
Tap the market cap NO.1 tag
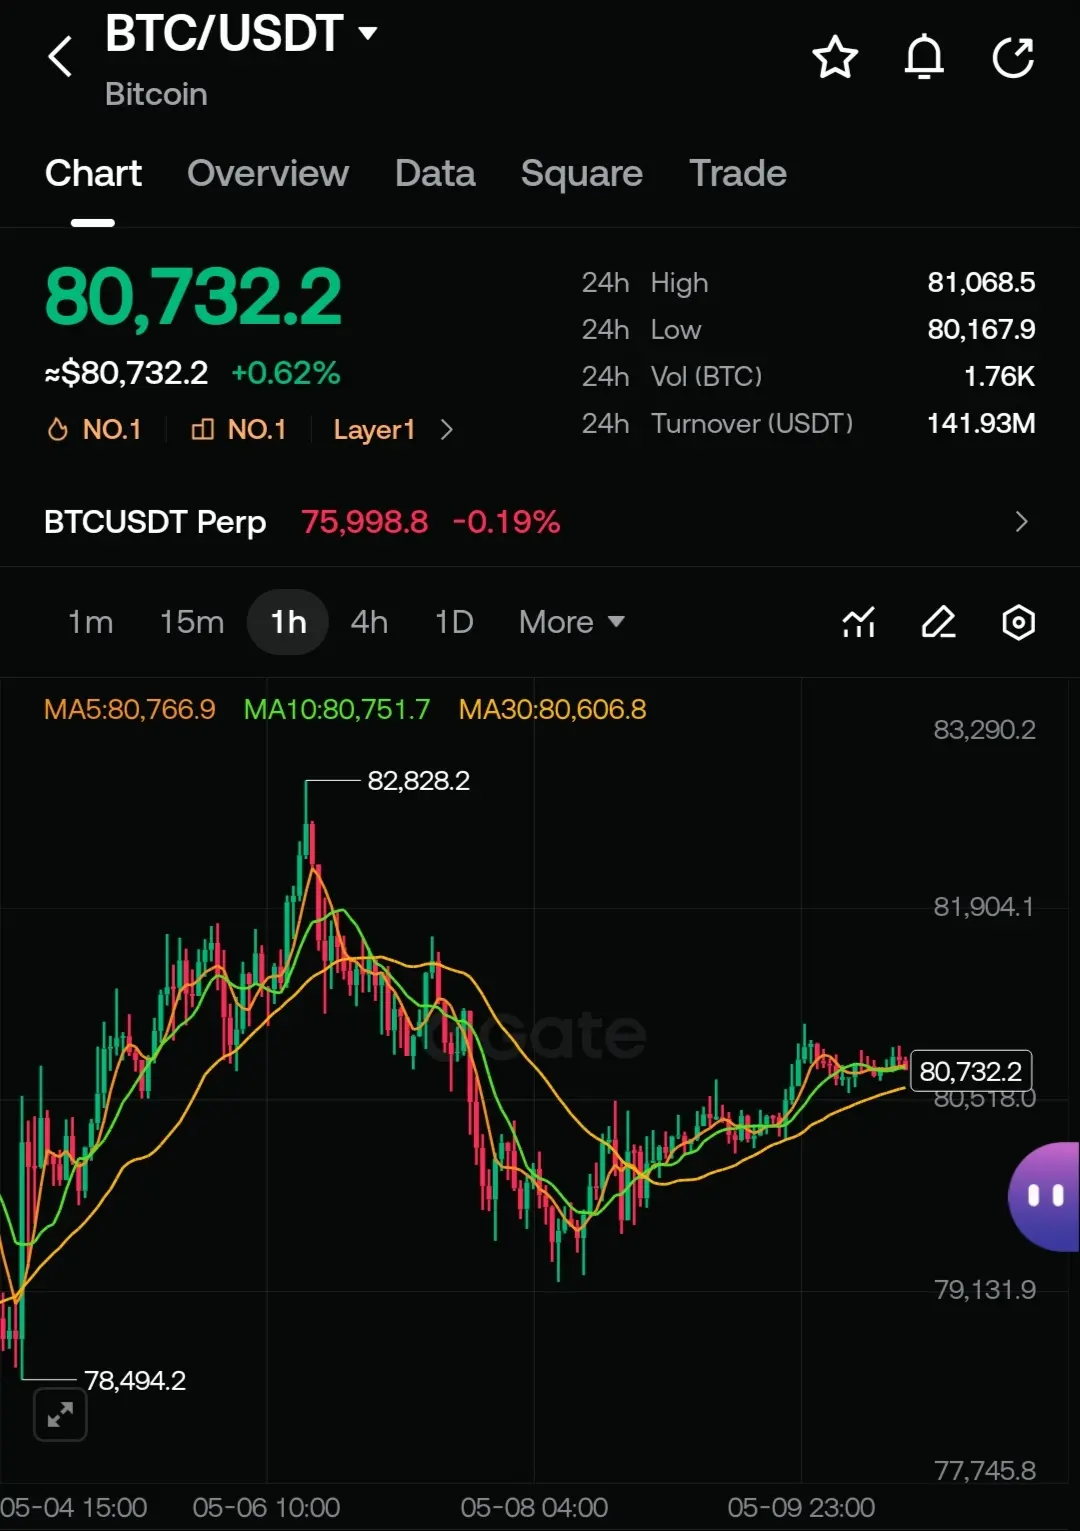[239, 429]
